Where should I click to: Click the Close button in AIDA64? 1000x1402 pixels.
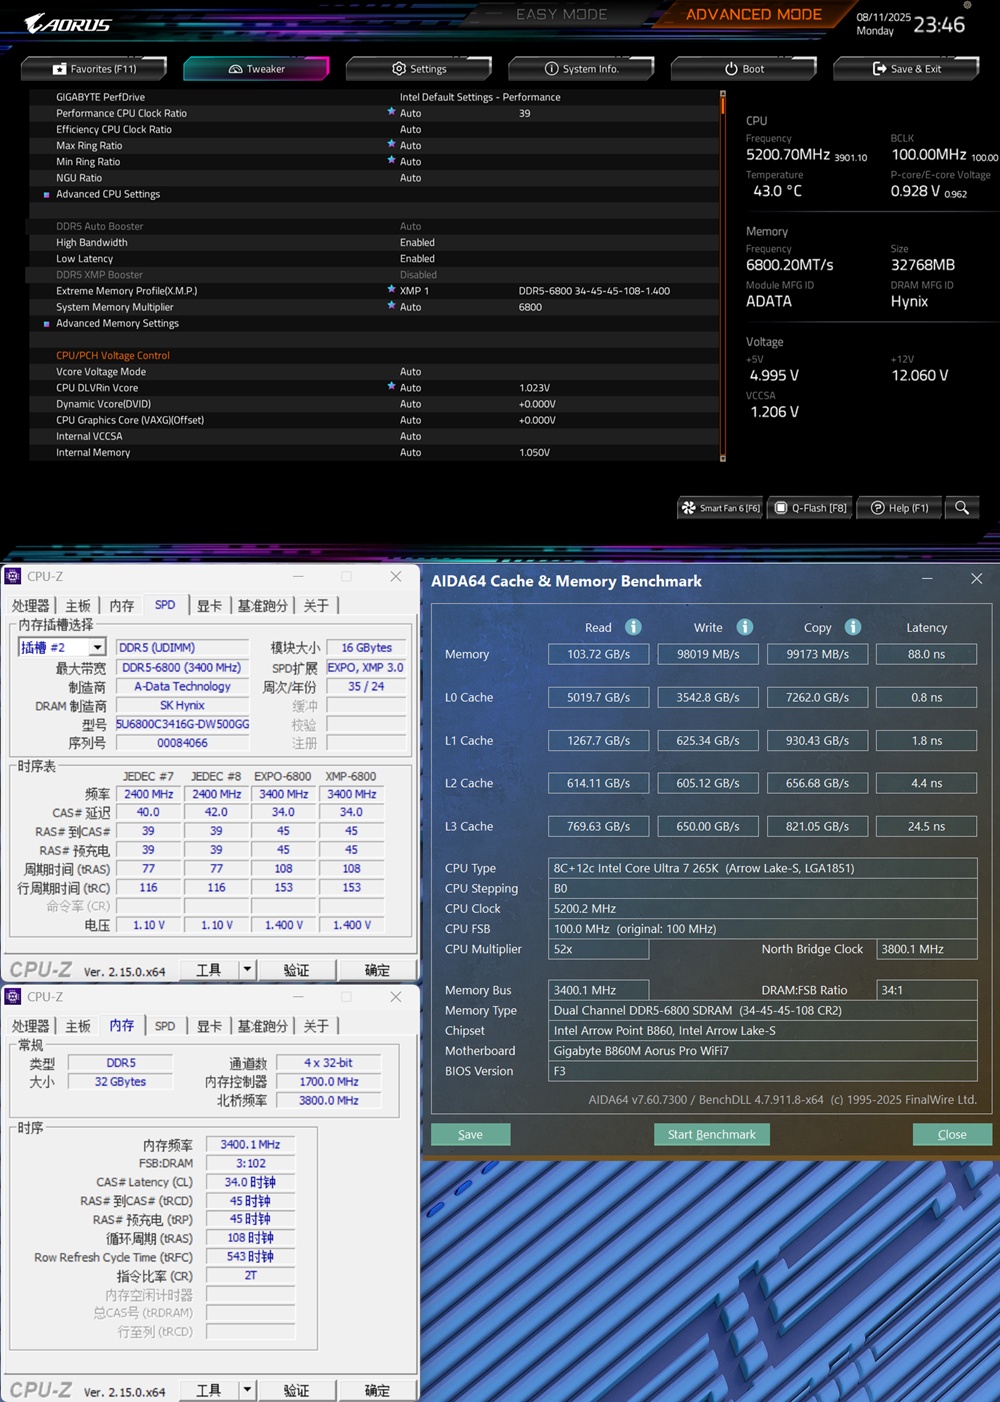(x=952, y=1134)
